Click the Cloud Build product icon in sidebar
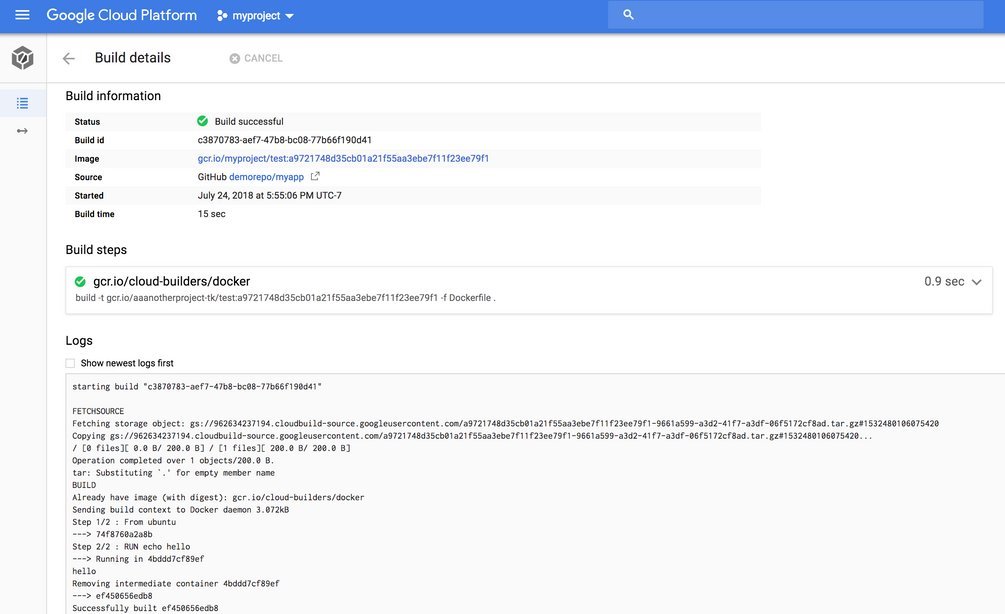Image resolution: width=1005 pixels, height=614 pixels. 20,57
